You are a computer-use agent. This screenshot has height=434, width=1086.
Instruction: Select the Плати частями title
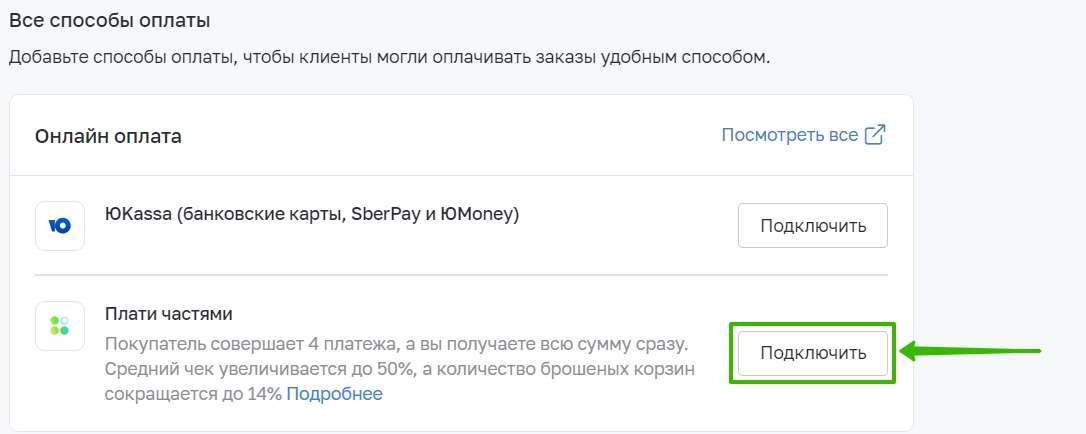click(x=169, y=314)
